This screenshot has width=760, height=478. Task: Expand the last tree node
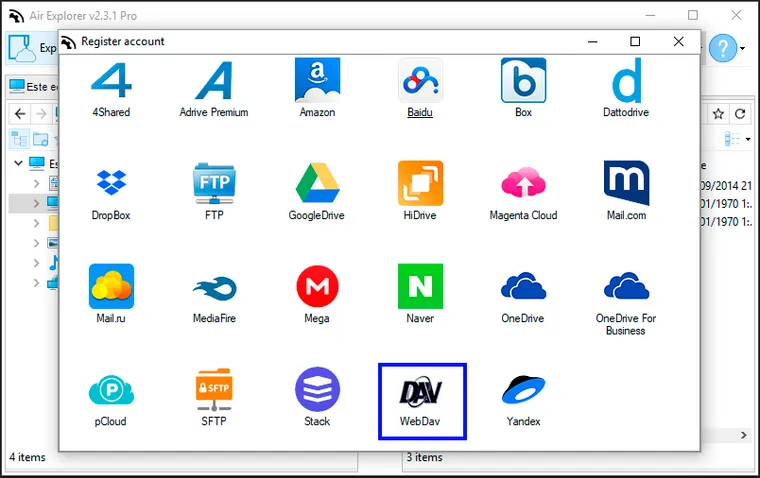[x=36, y=283]
